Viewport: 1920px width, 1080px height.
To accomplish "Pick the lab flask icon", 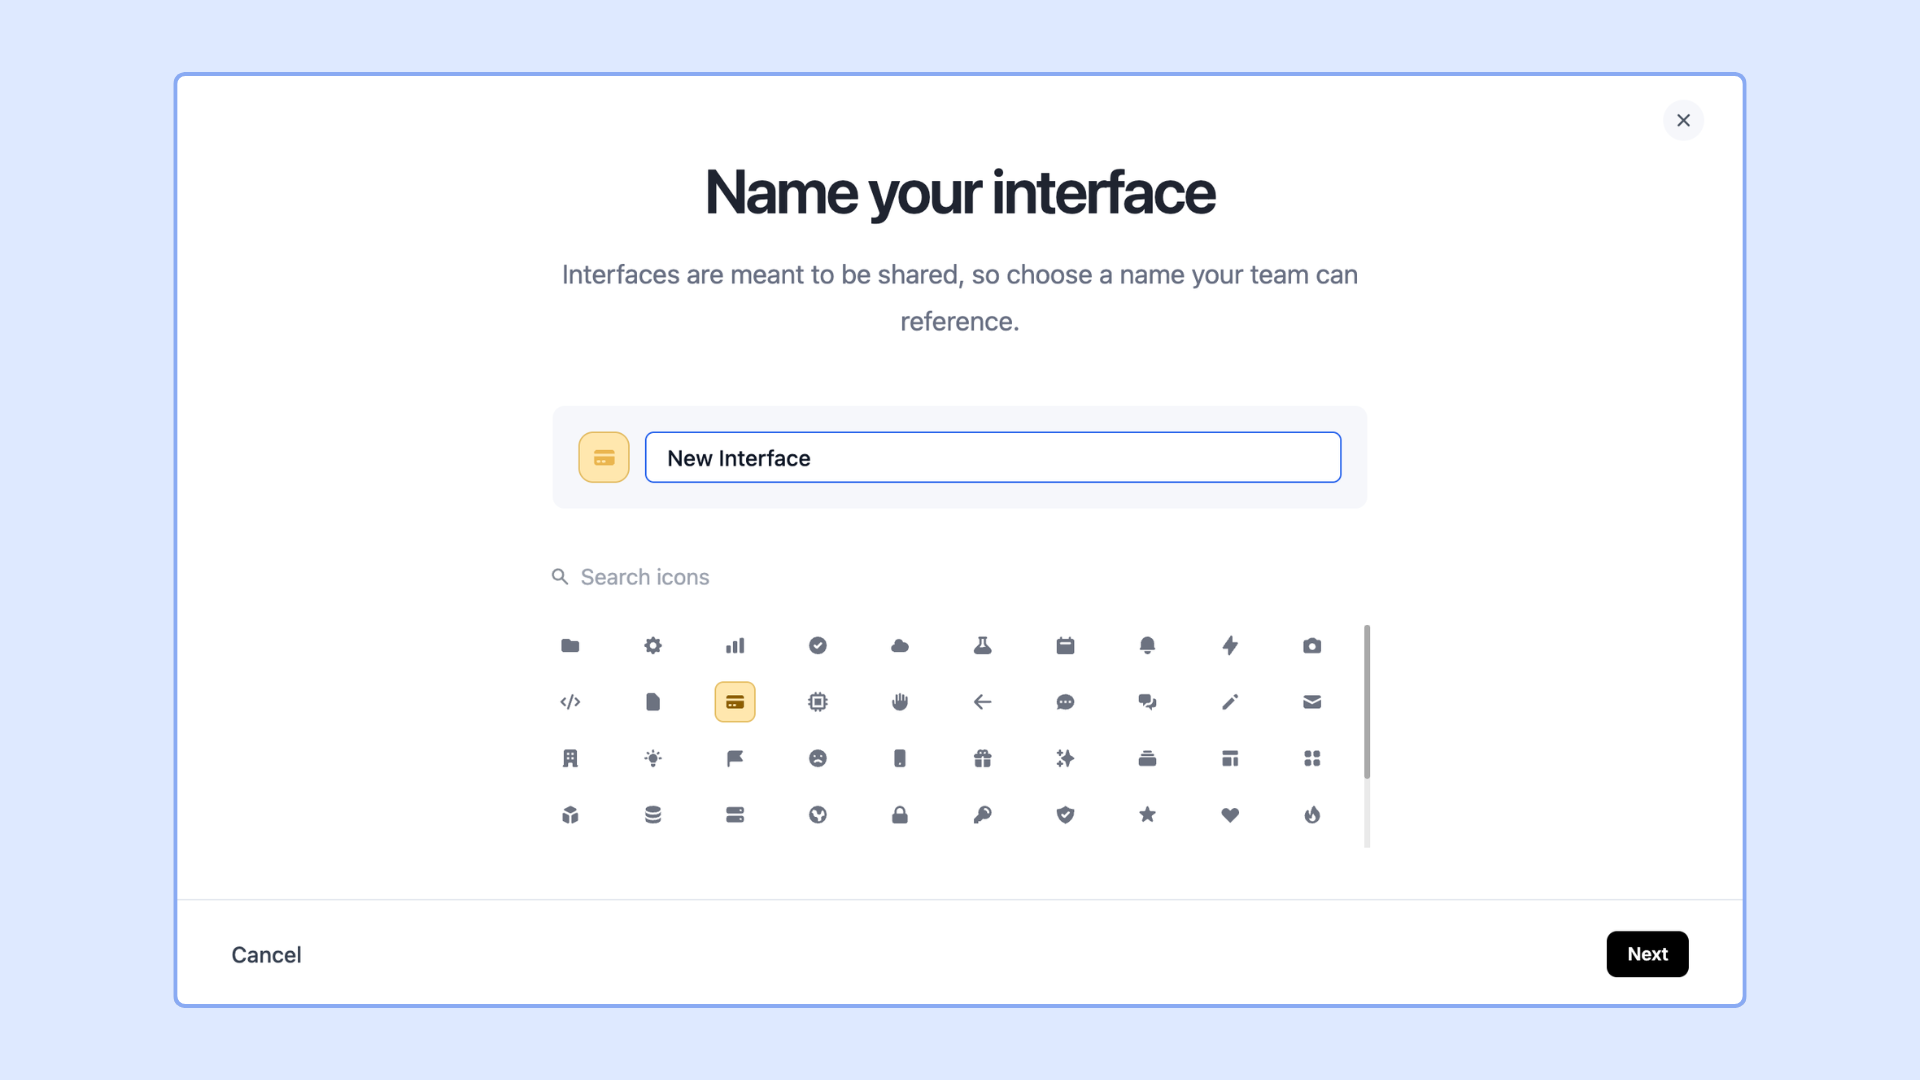I will [x=983, y=646].
